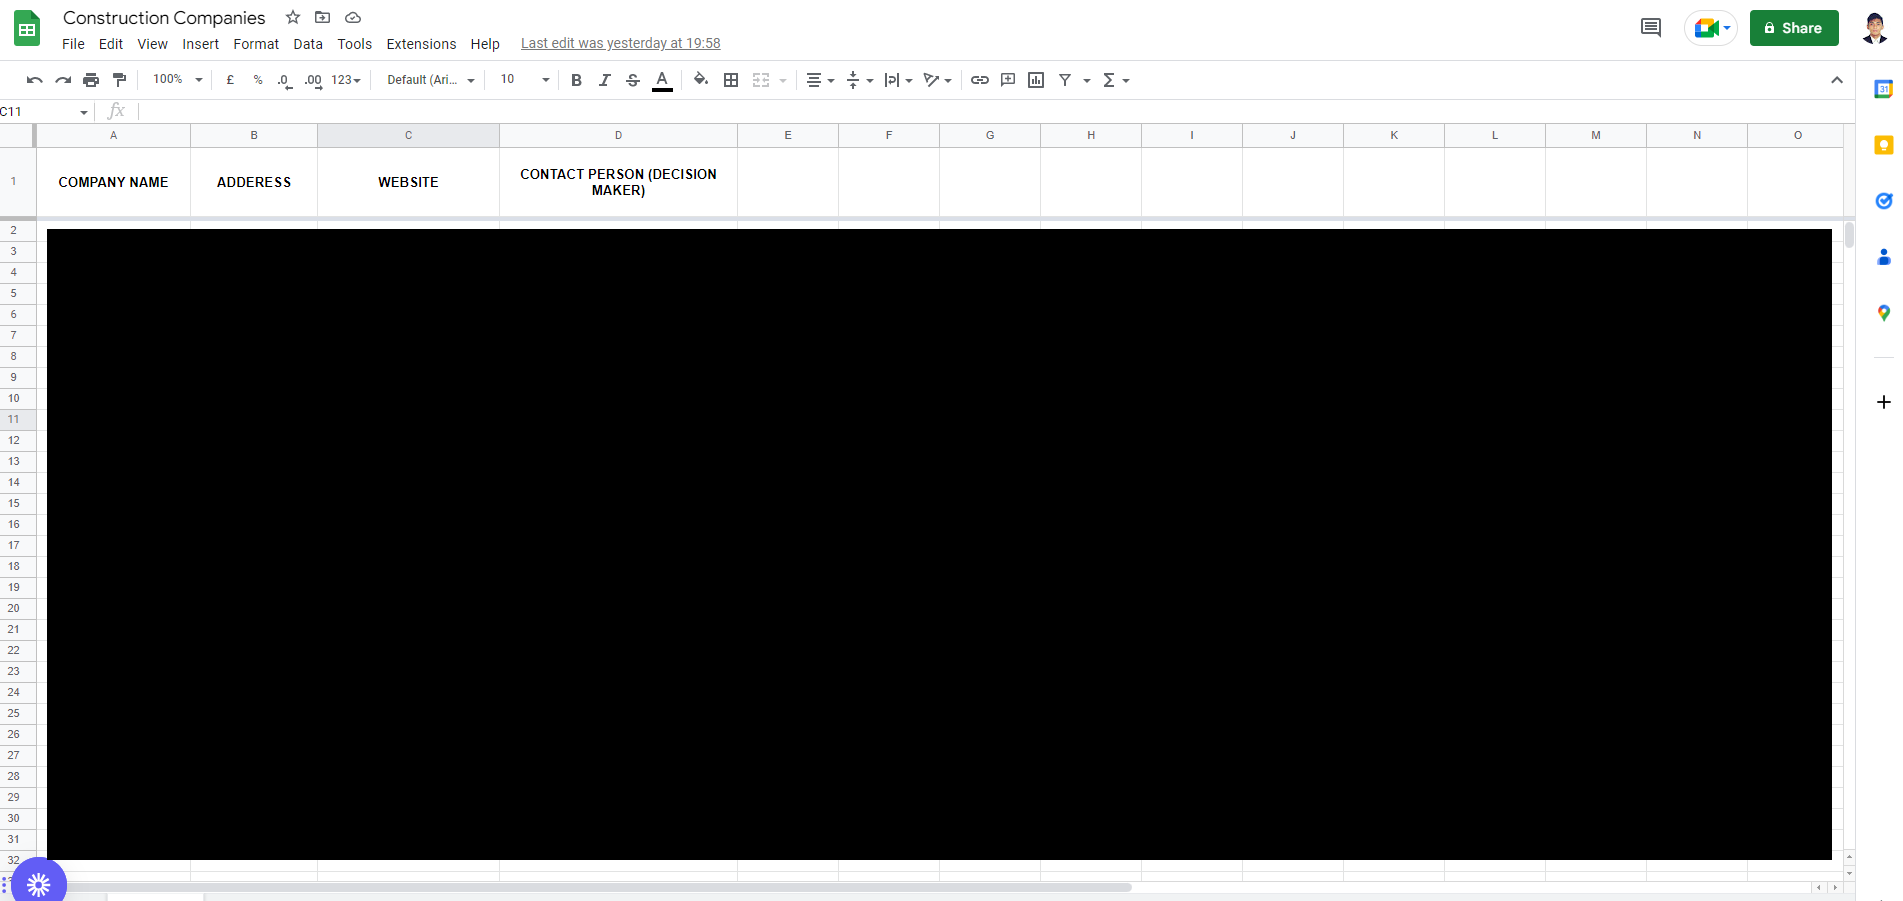1903x901 pixels.
Task: Select the Paint format tool
Action: click(x=120, y=80)
